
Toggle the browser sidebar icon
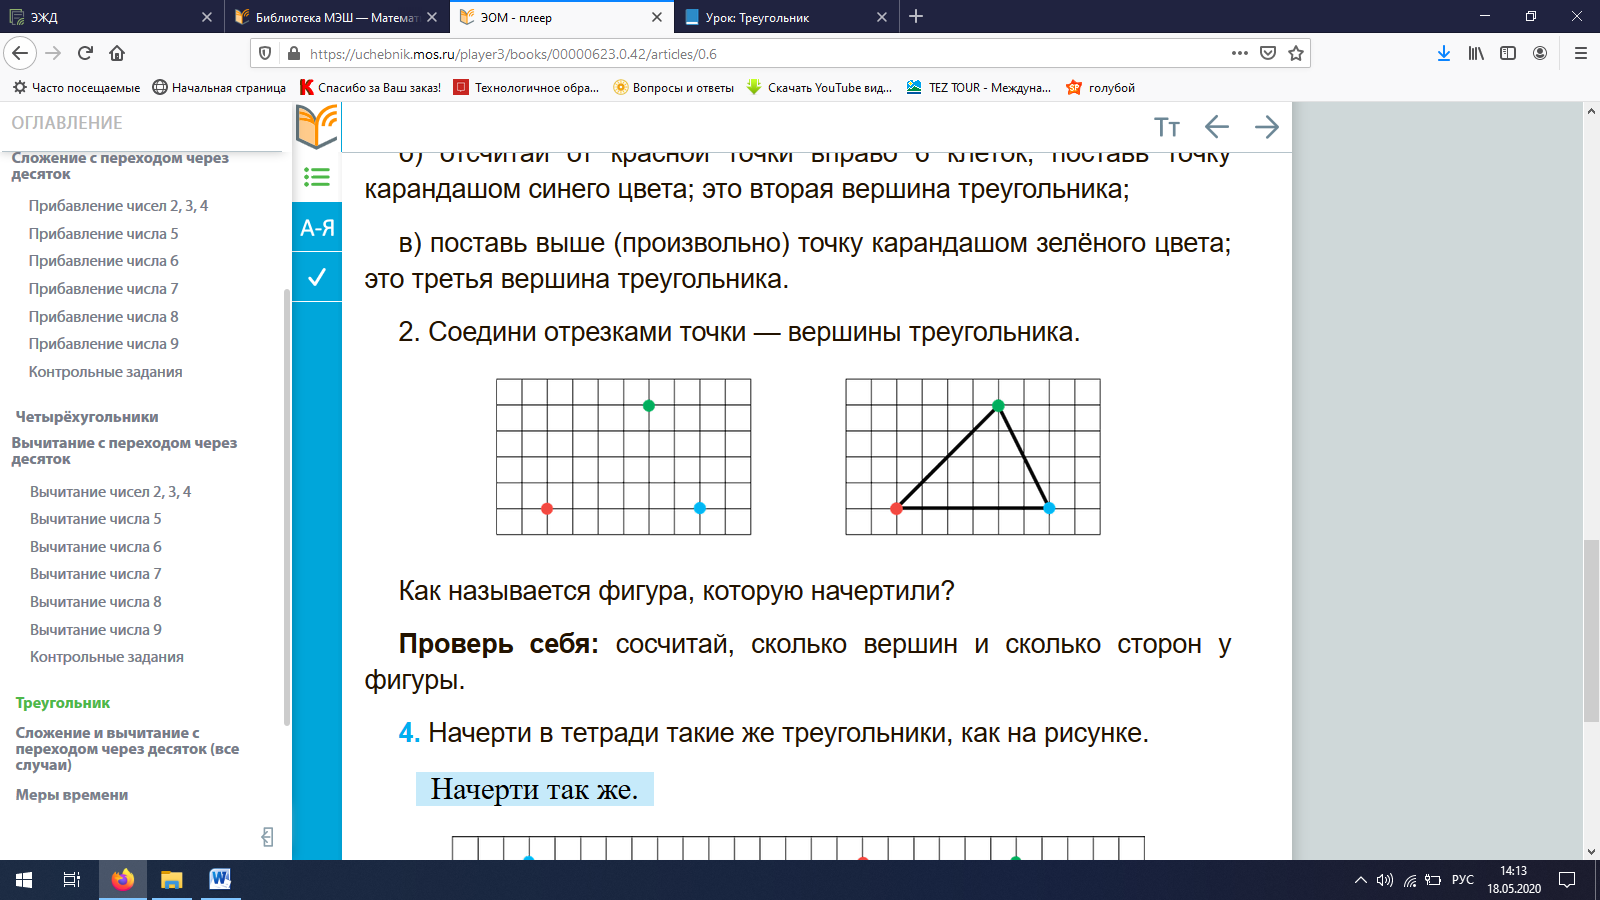click(1508, 53)
